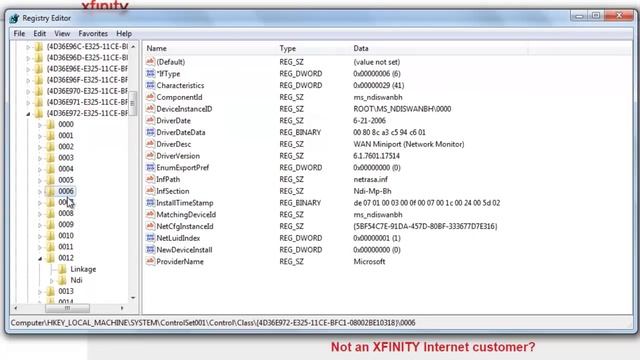Click the string icon beside ProviderName
Viewport: 640px width, 360px height.
[151, 261]
